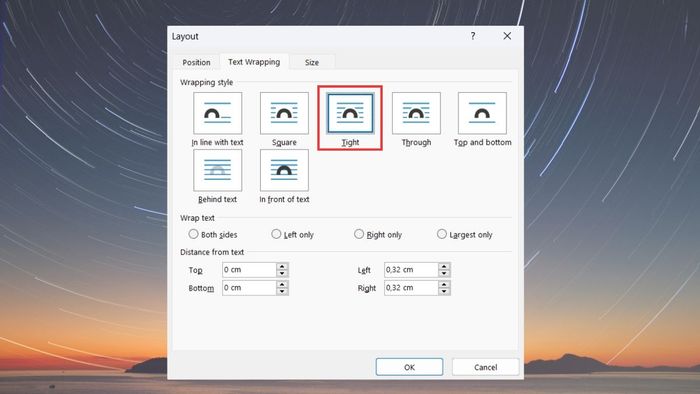The image size is (700, 394).
Task: Confirm with the OK button
Action: [409, 367]
